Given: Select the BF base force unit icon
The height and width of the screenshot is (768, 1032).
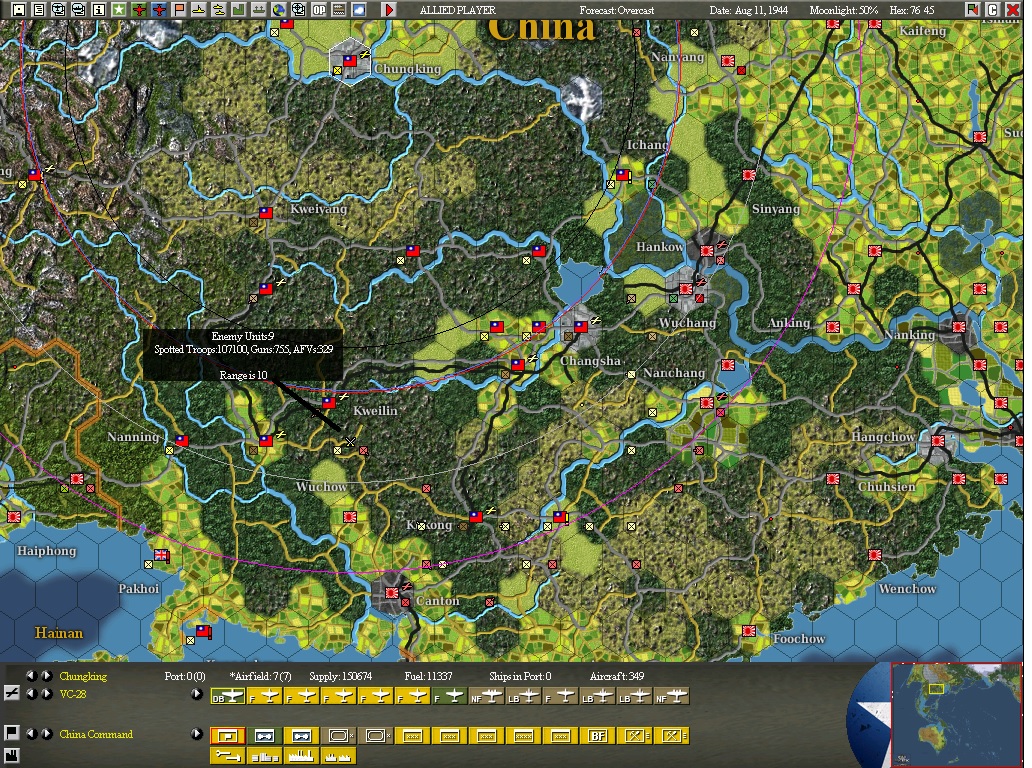Looking at the screenshot, I should pyautogui.click(x=598, y=736).
